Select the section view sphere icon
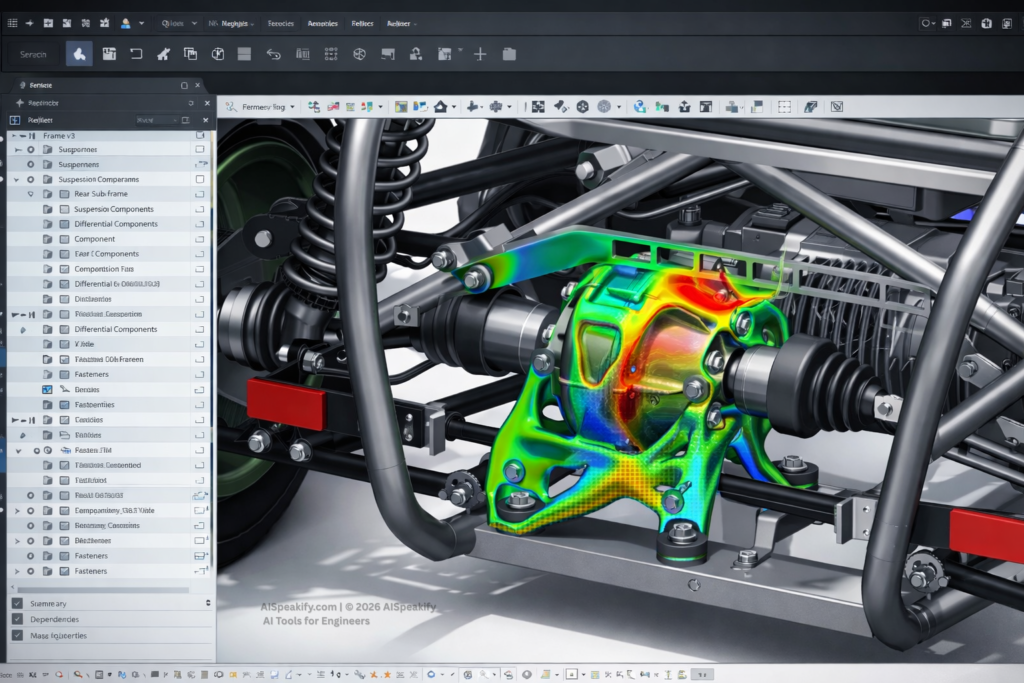 pos(361,53)
